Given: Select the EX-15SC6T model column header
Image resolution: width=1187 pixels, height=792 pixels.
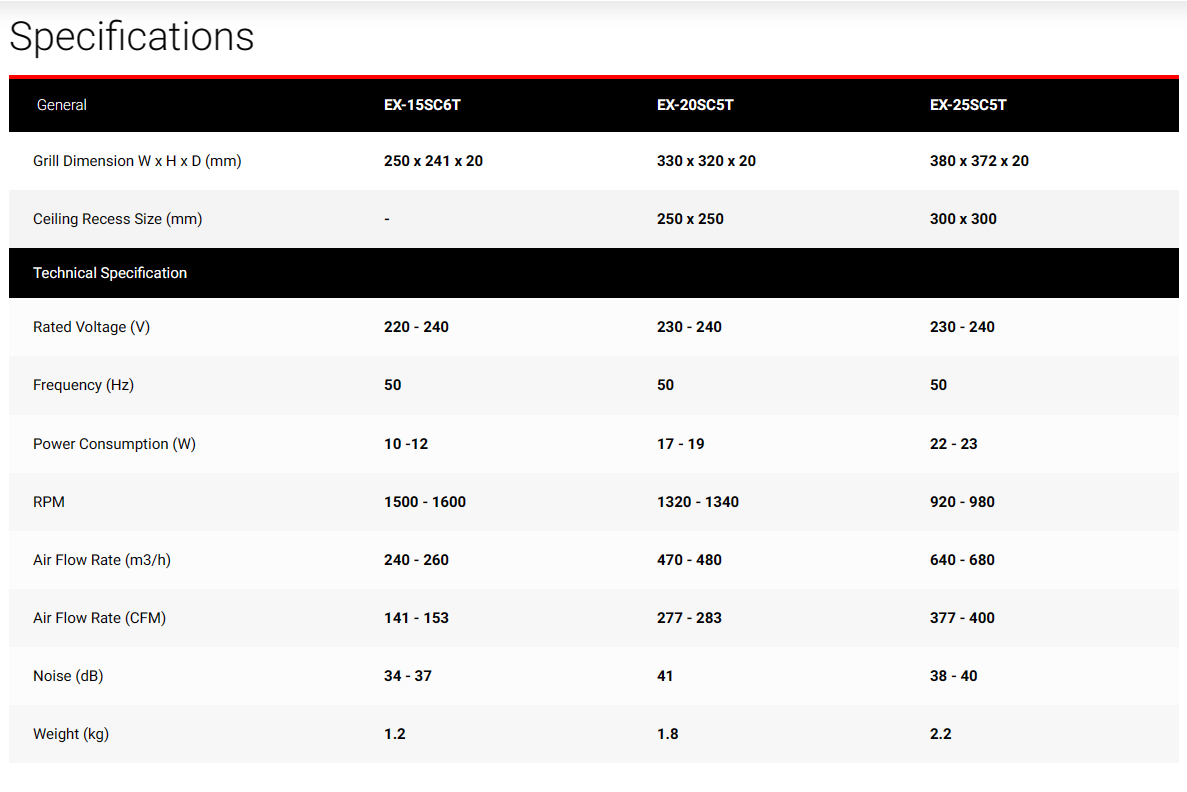Looking at the screenshot, I should [x=422, y=104].
